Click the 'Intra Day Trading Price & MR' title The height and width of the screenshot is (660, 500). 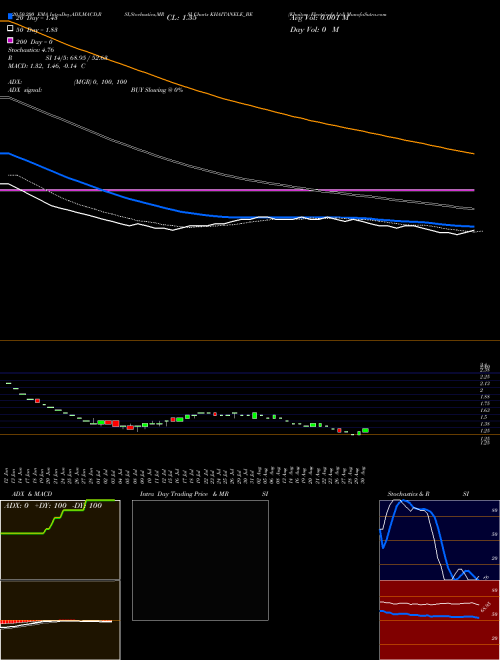184,494
